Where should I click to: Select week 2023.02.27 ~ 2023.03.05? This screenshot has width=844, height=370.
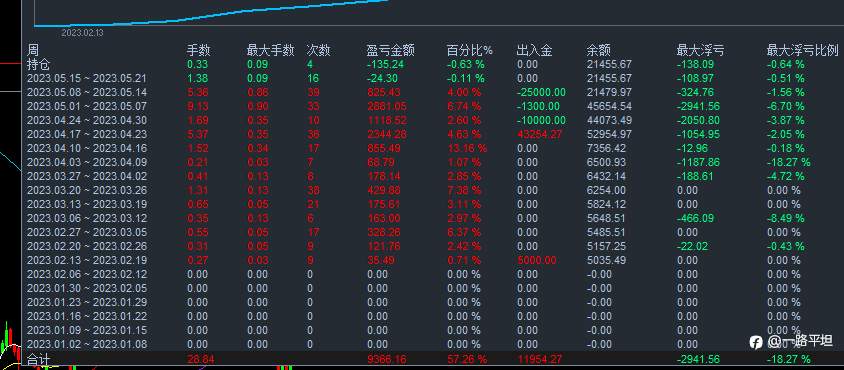click(x=87, y=233)
